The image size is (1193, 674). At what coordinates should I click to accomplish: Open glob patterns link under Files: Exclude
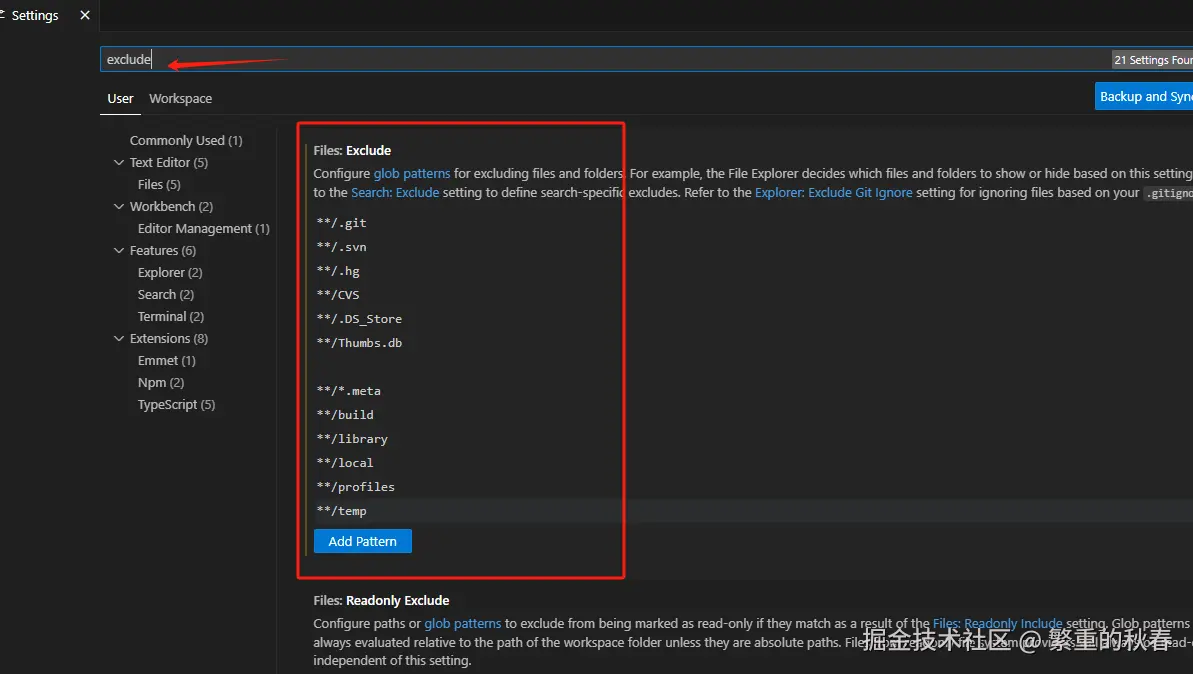[x=412, y=174]
